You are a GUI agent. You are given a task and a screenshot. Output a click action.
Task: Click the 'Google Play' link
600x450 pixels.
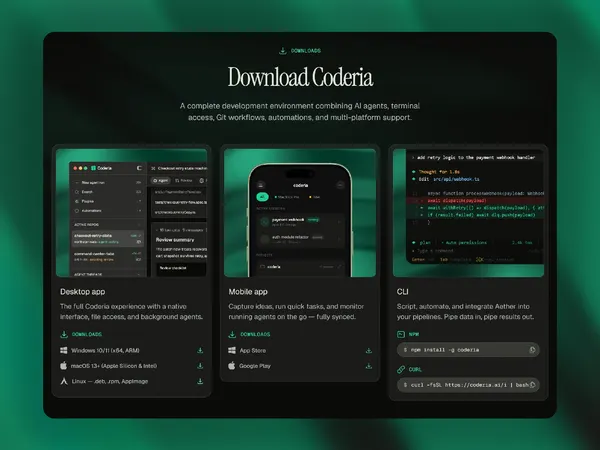click(255, 366)
